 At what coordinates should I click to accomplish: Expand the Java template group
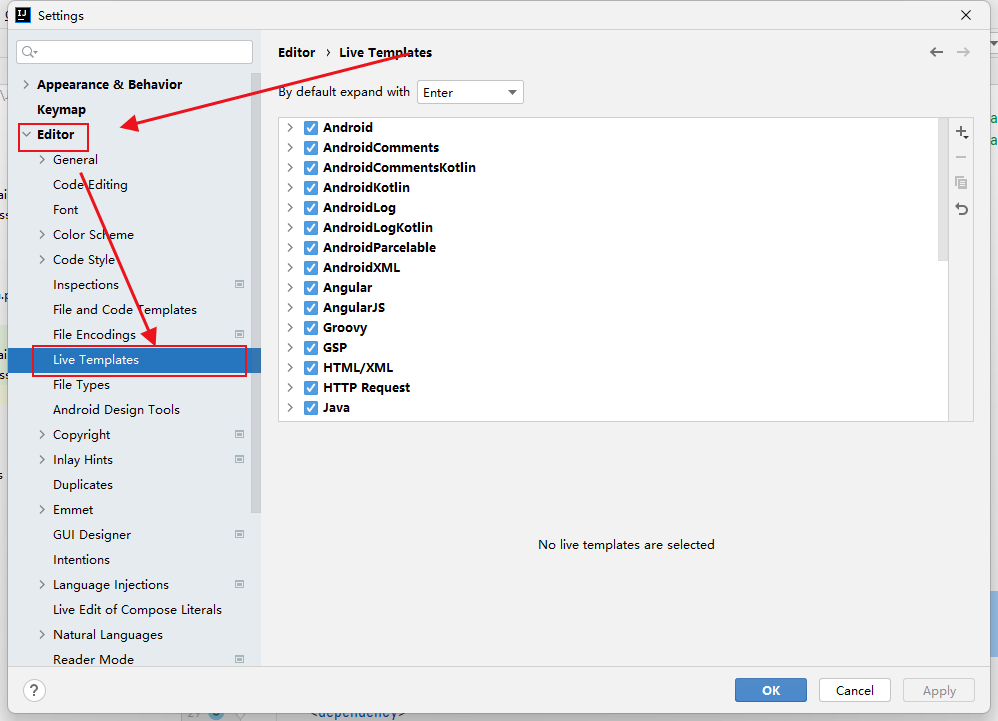(x=290, y=408)
